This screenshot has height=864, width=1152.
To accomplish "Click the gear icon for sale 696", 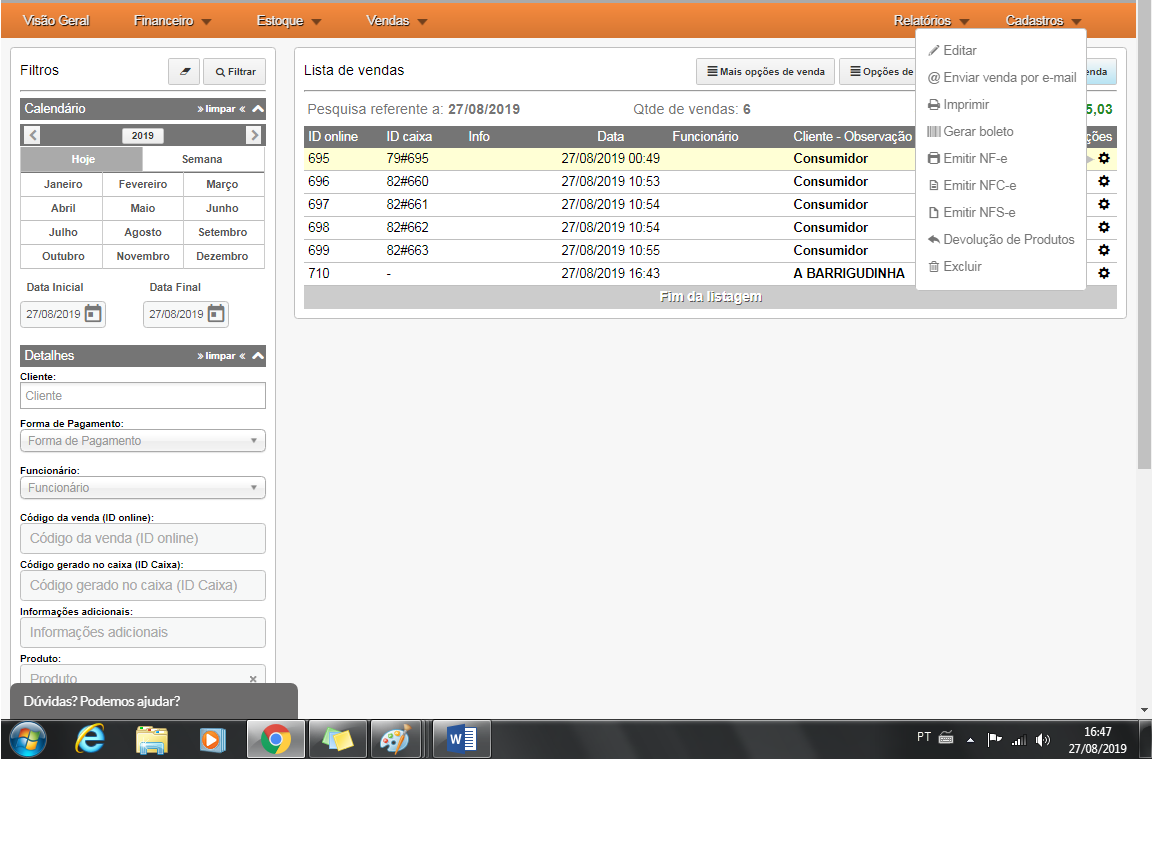I will pos(1104,181).
